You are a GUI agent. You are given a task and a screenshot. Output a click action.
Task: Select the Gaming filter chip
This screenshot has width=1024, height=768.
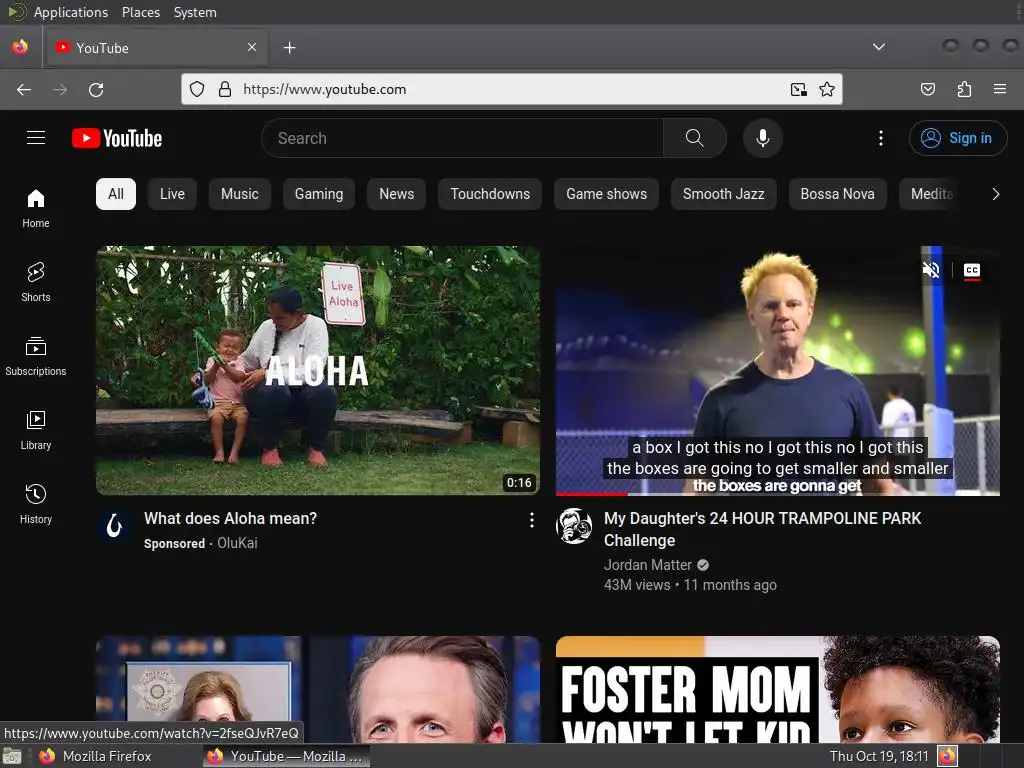tap(319, 194)
